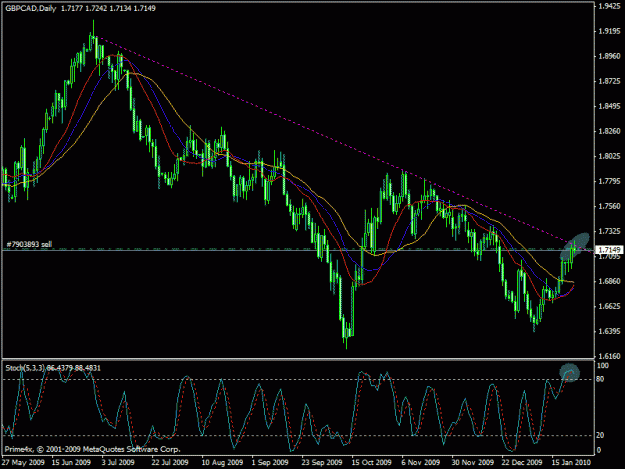The height and width of the screenshot is (469, 625).
Task: Click the GBPCAD,Daily chart title text
Action: coord(31,8)
